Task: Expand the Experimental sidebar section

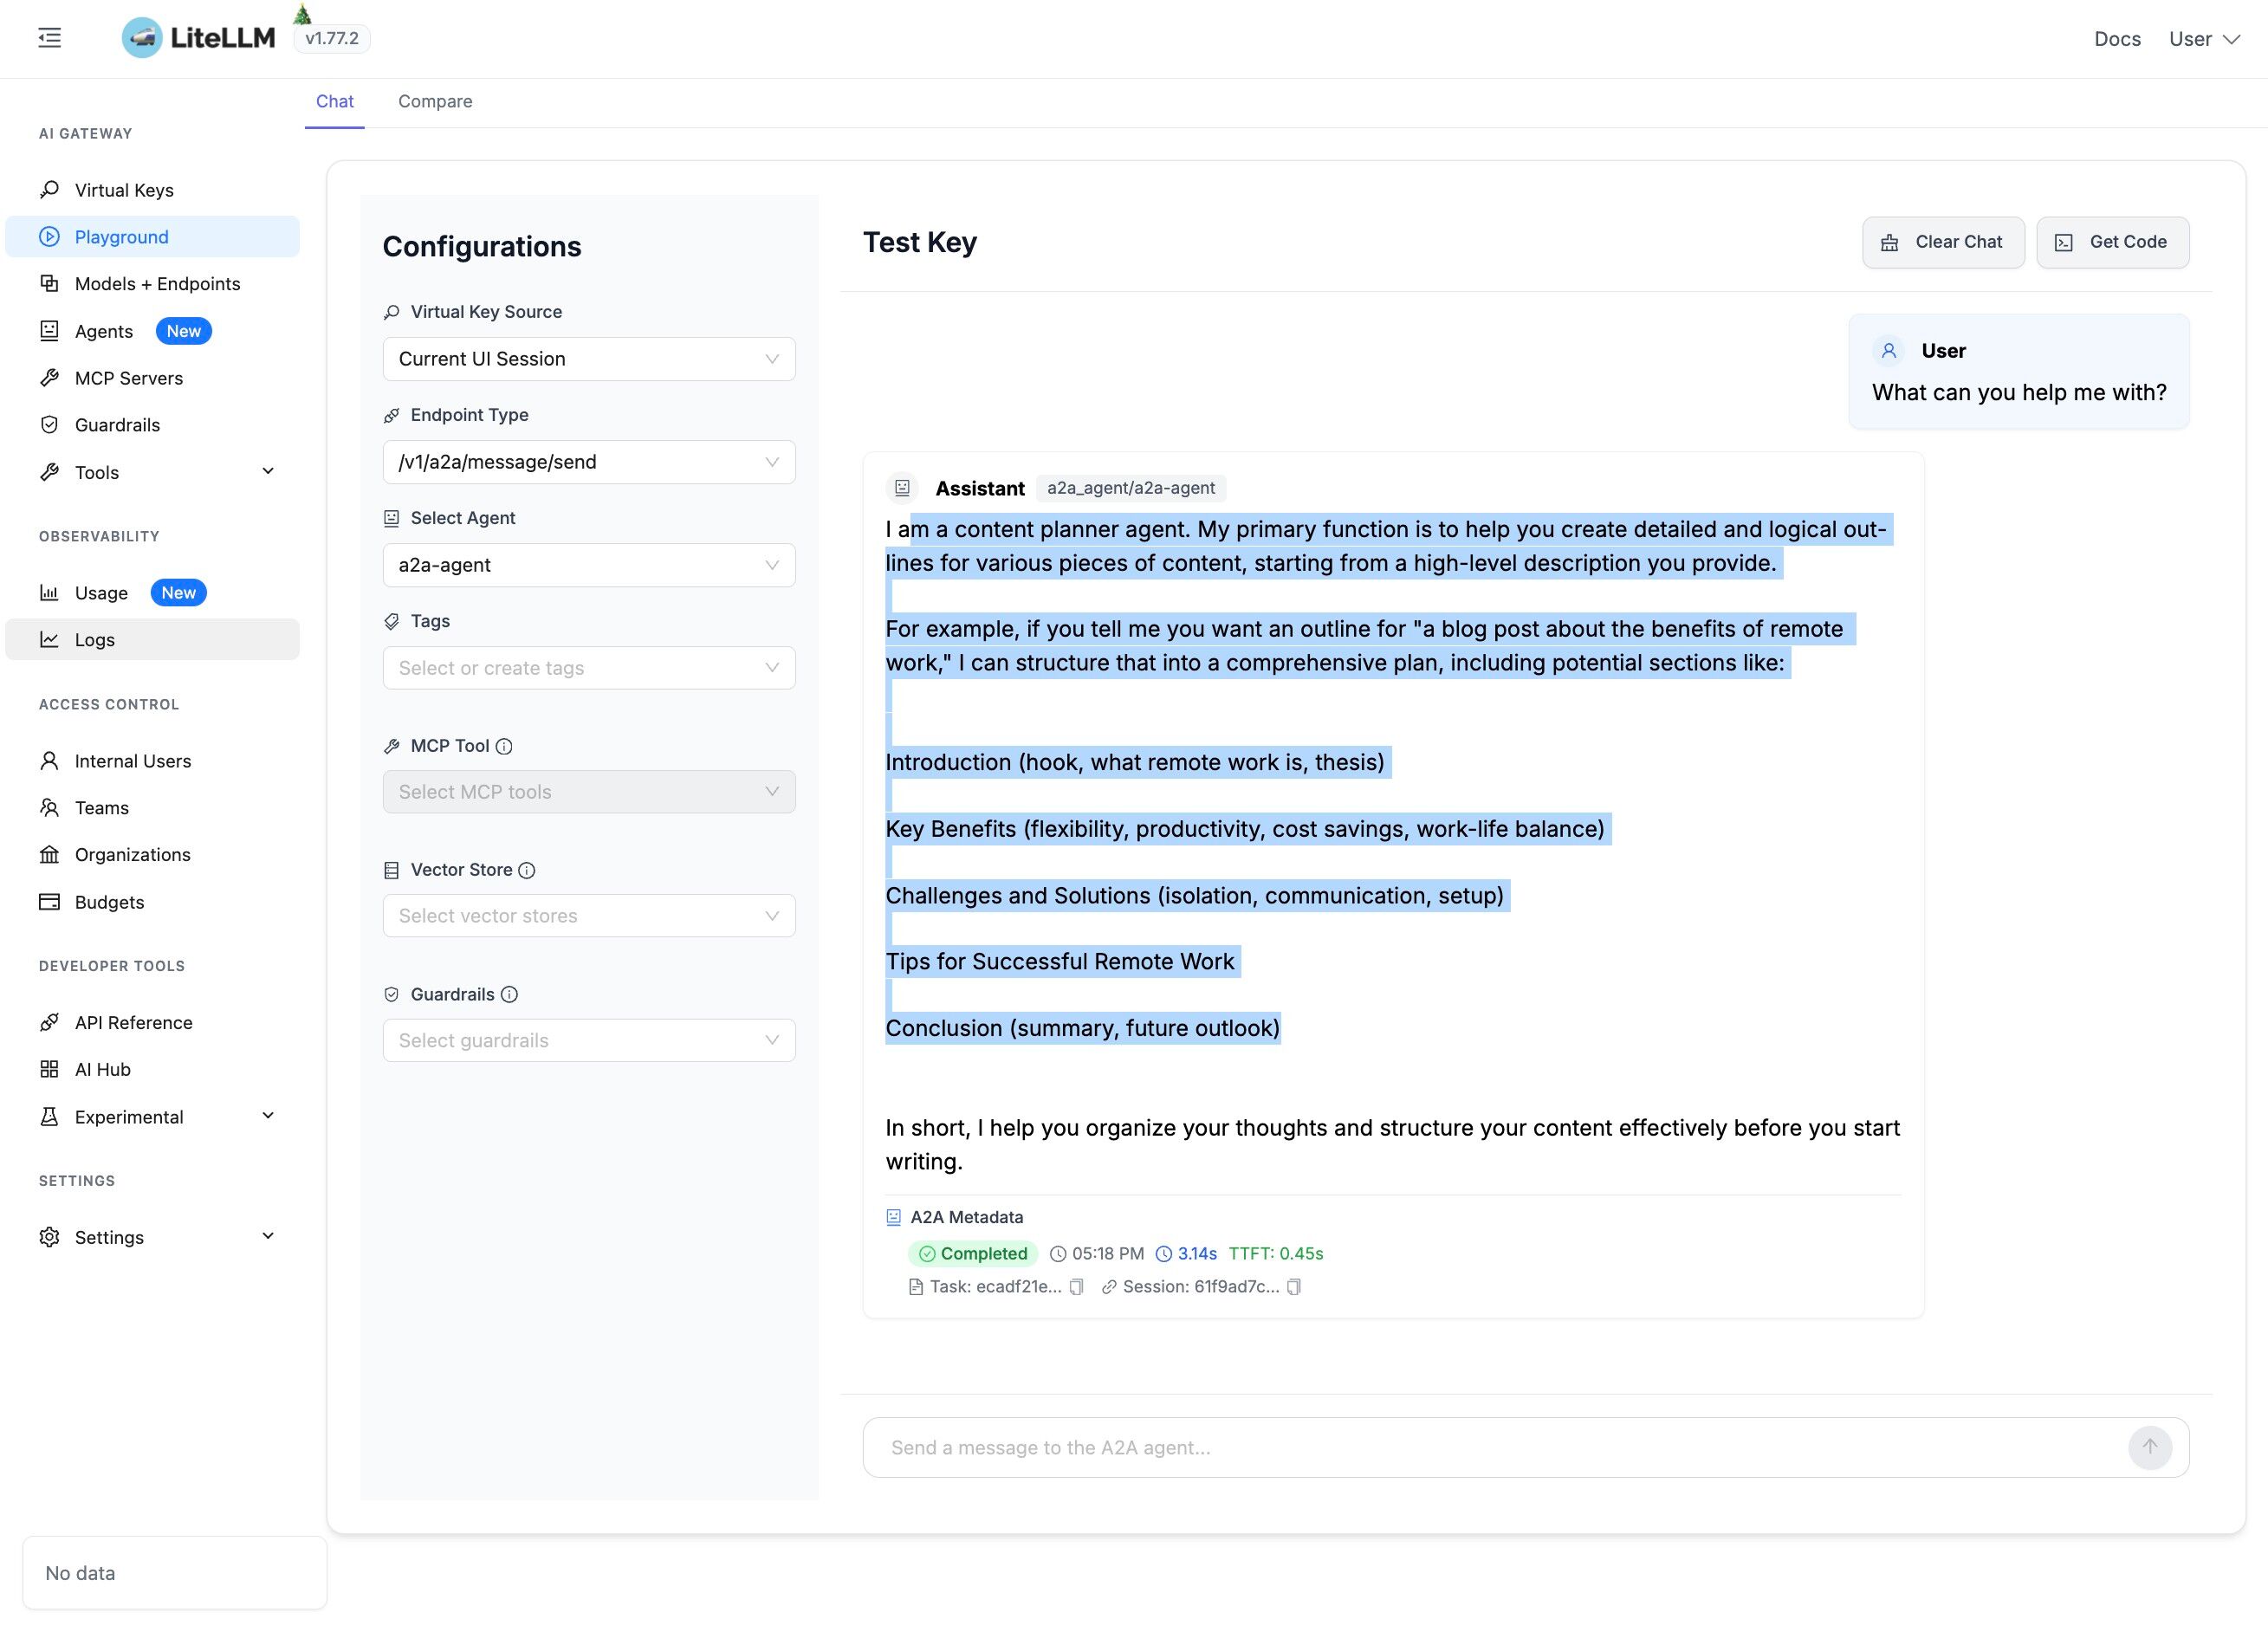Action: tap(268, 1116)
